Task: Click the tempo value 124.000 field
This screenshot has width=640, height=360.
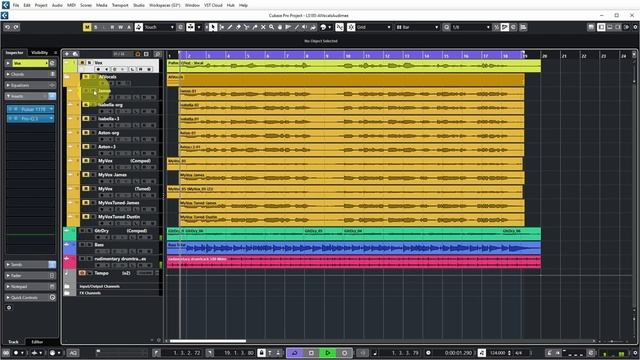Action: pos(498,353)
